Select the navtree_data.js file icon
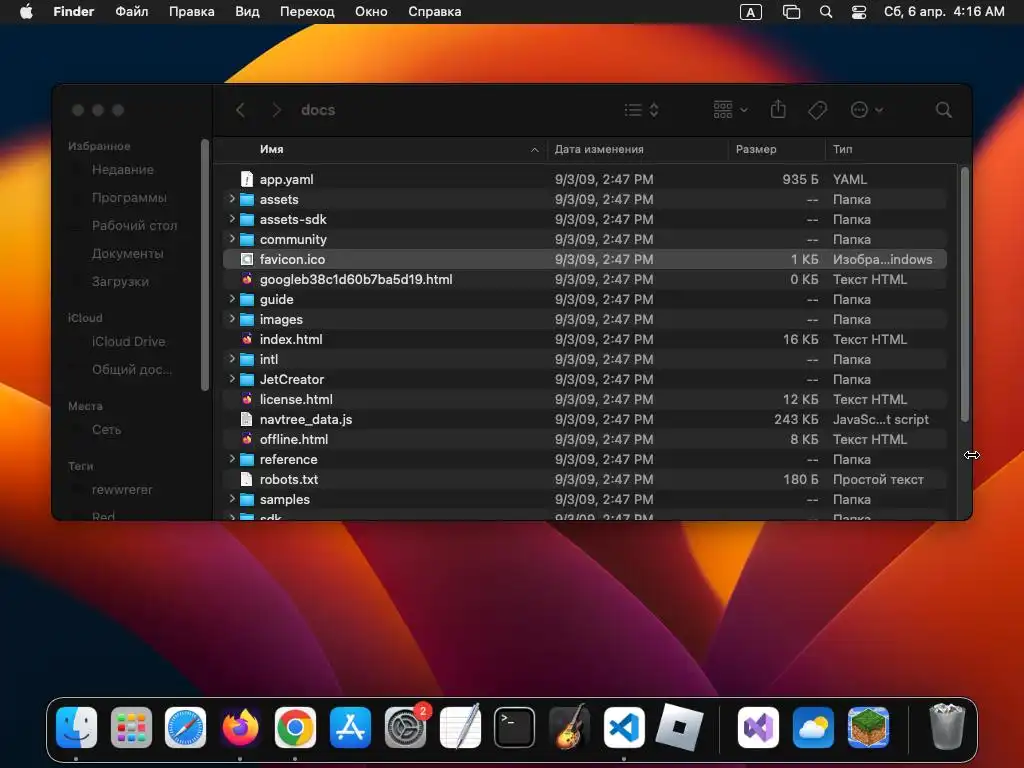 247,419
